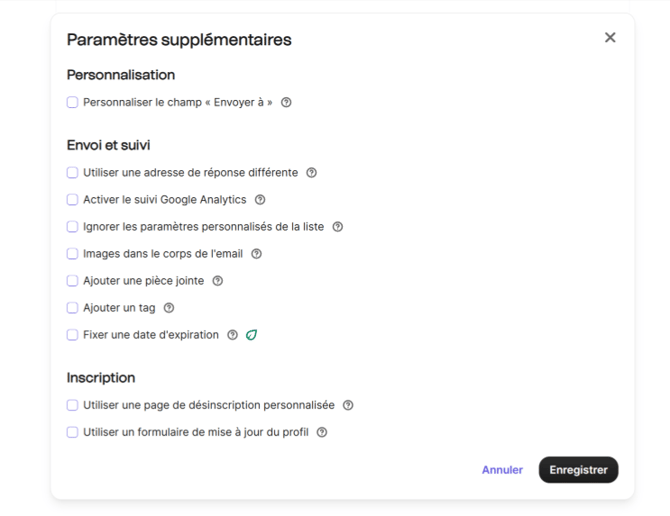Screen dimensions: 670x516
Task: Click help icon next to Ajouter un tag
Action: pyautogui.click(x=169, y=308)
